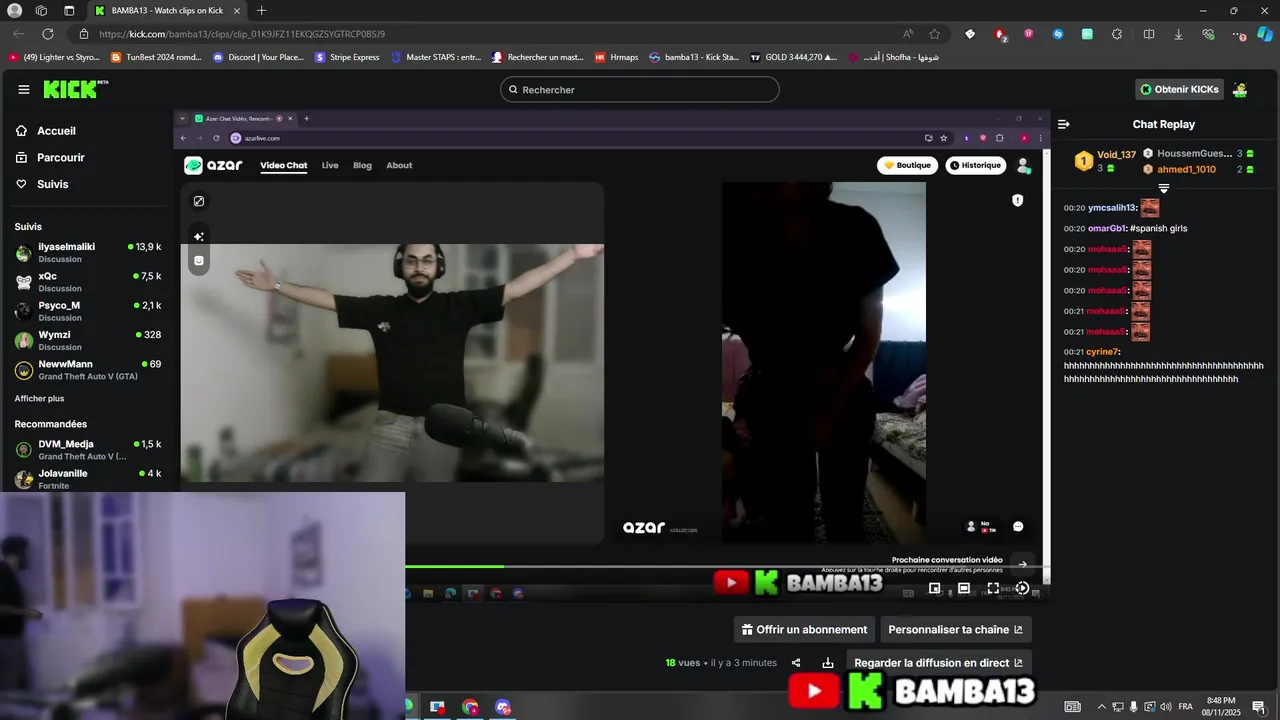Open followed channel ilyaselmaliki
Screen dimensions: 1280x720
pyautogui.click(x=87, y=252)
